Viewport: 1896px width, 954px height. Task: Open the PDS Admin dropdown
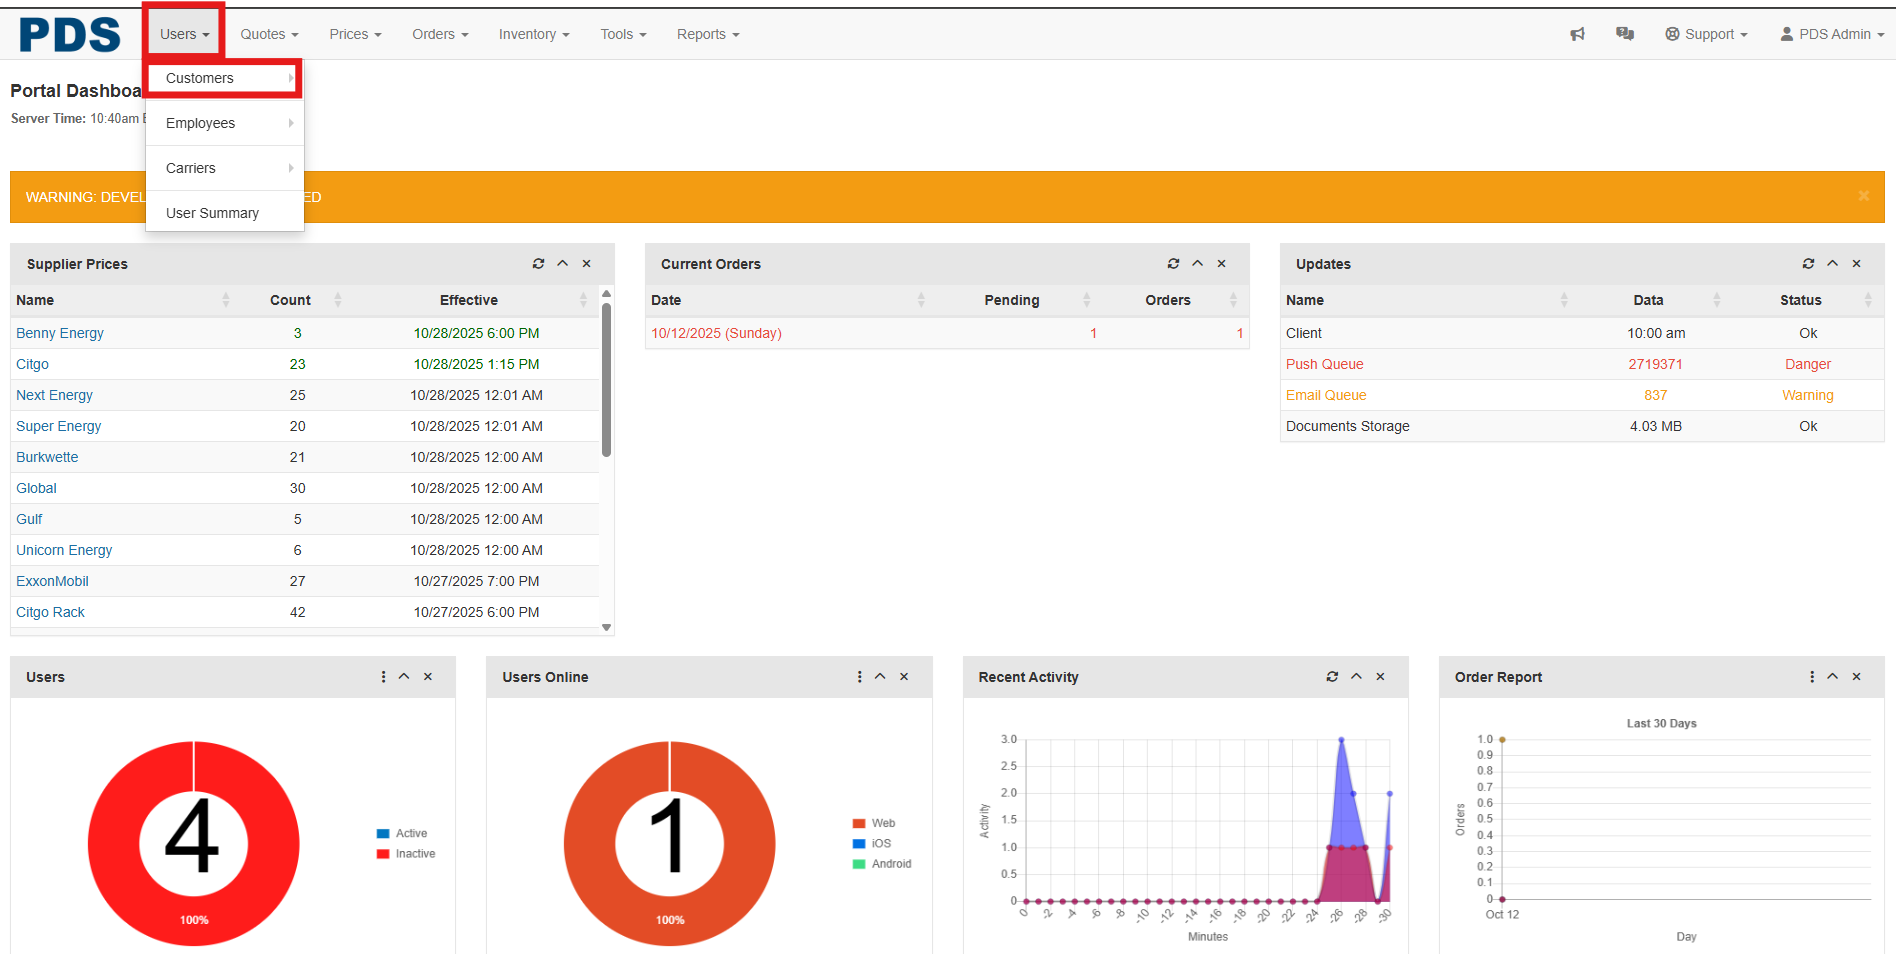click(1832, 34)
